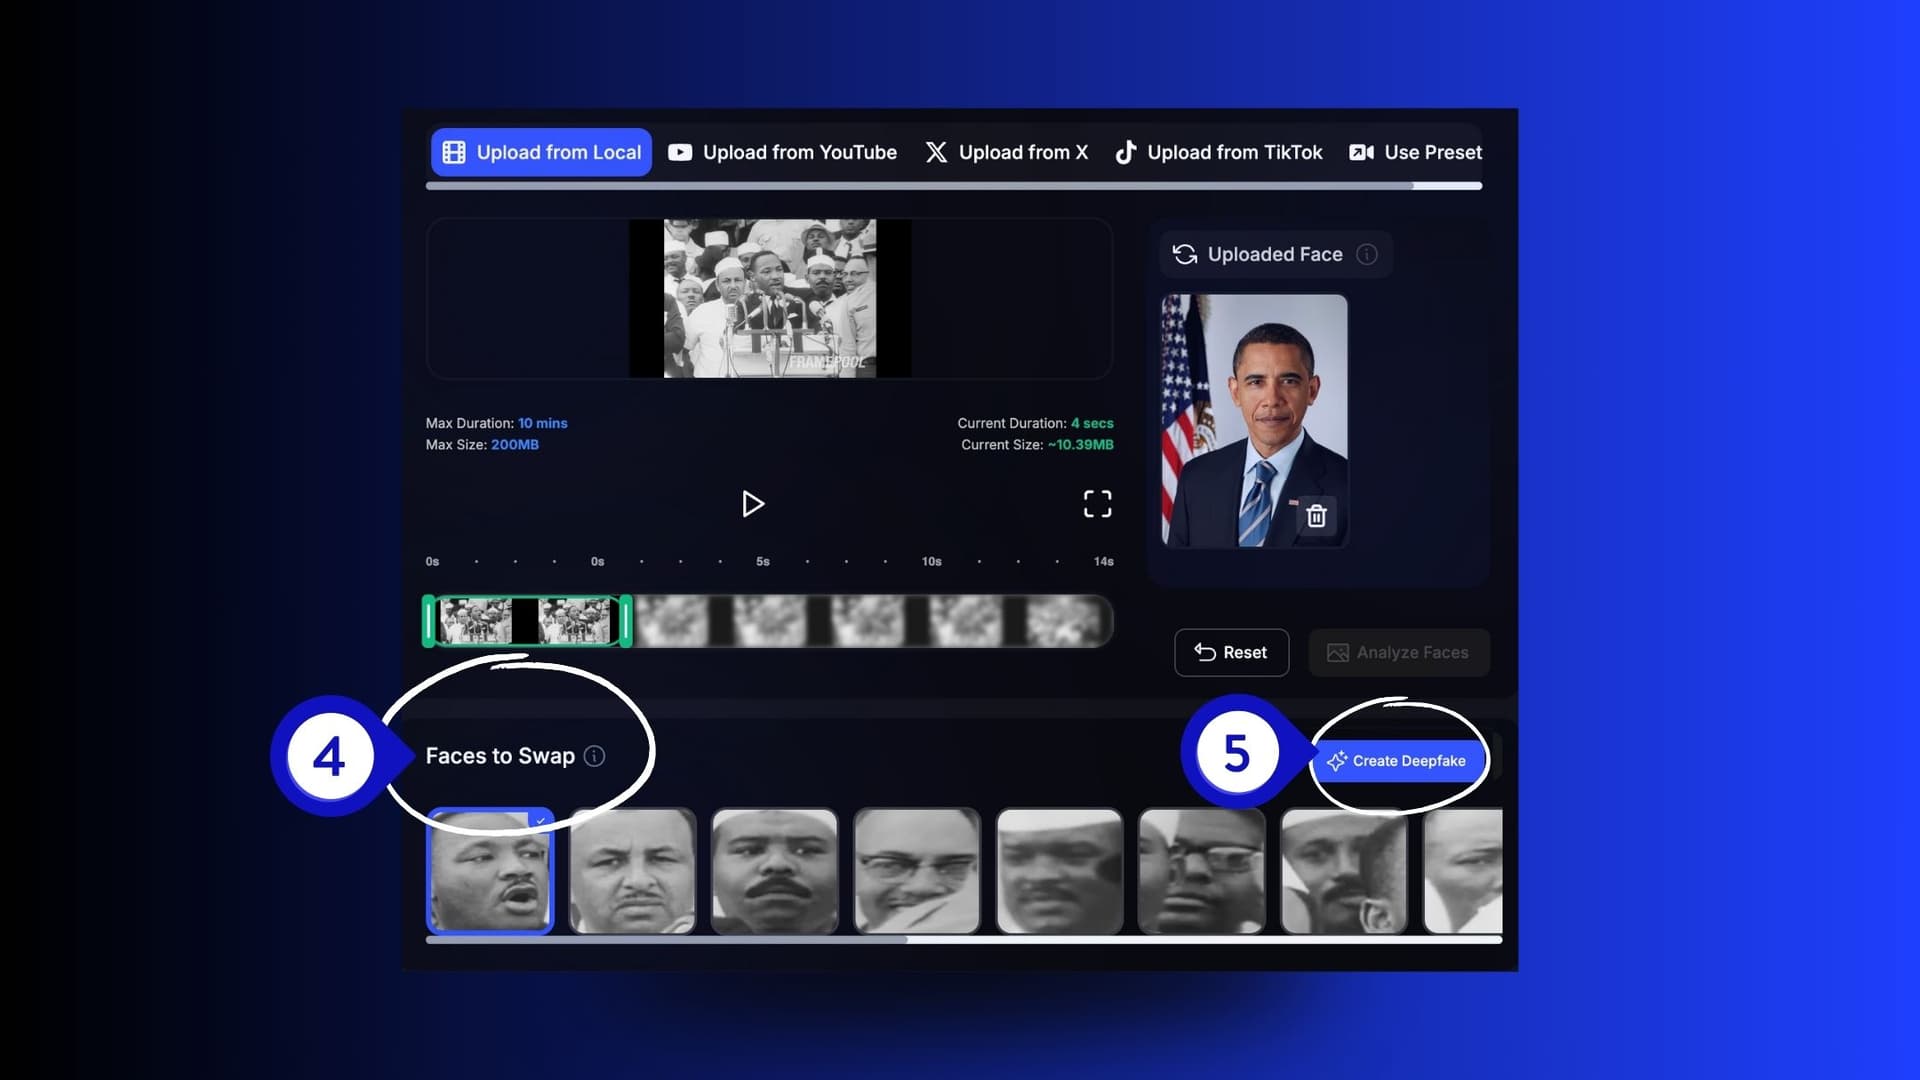The width and height of the screenshot is (1920, 1080).
Task: Click the Reset button
Action: click(x=1231, y=652)
